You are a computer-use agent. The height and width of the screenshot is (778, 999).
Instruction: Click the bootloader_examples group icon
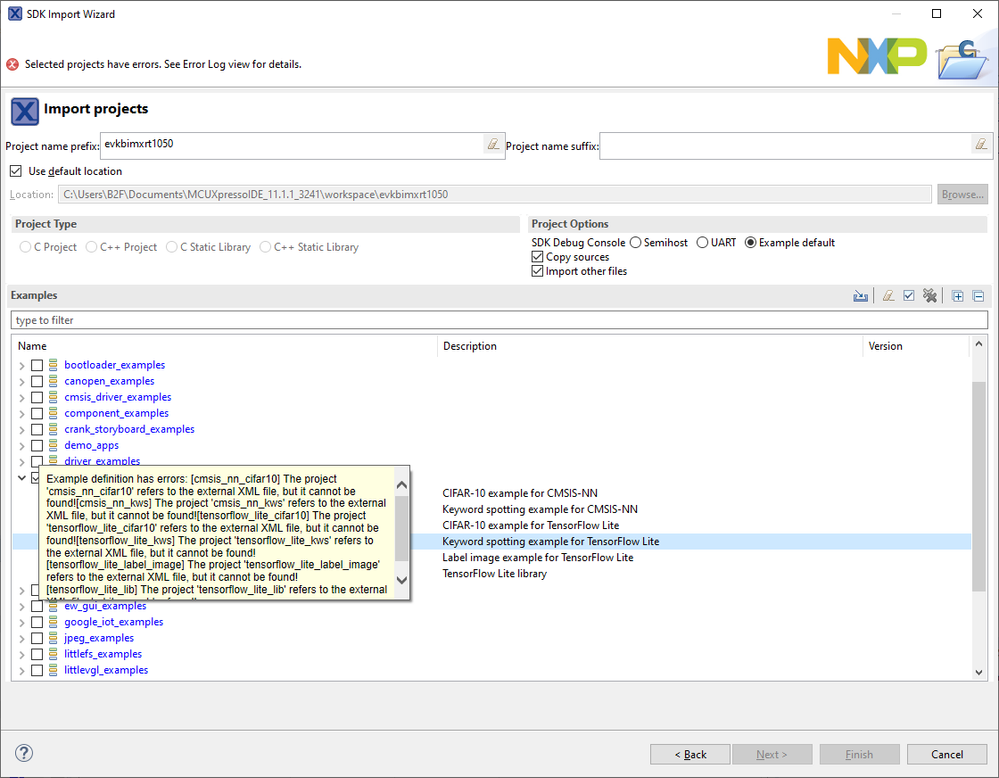pos(53,365)
